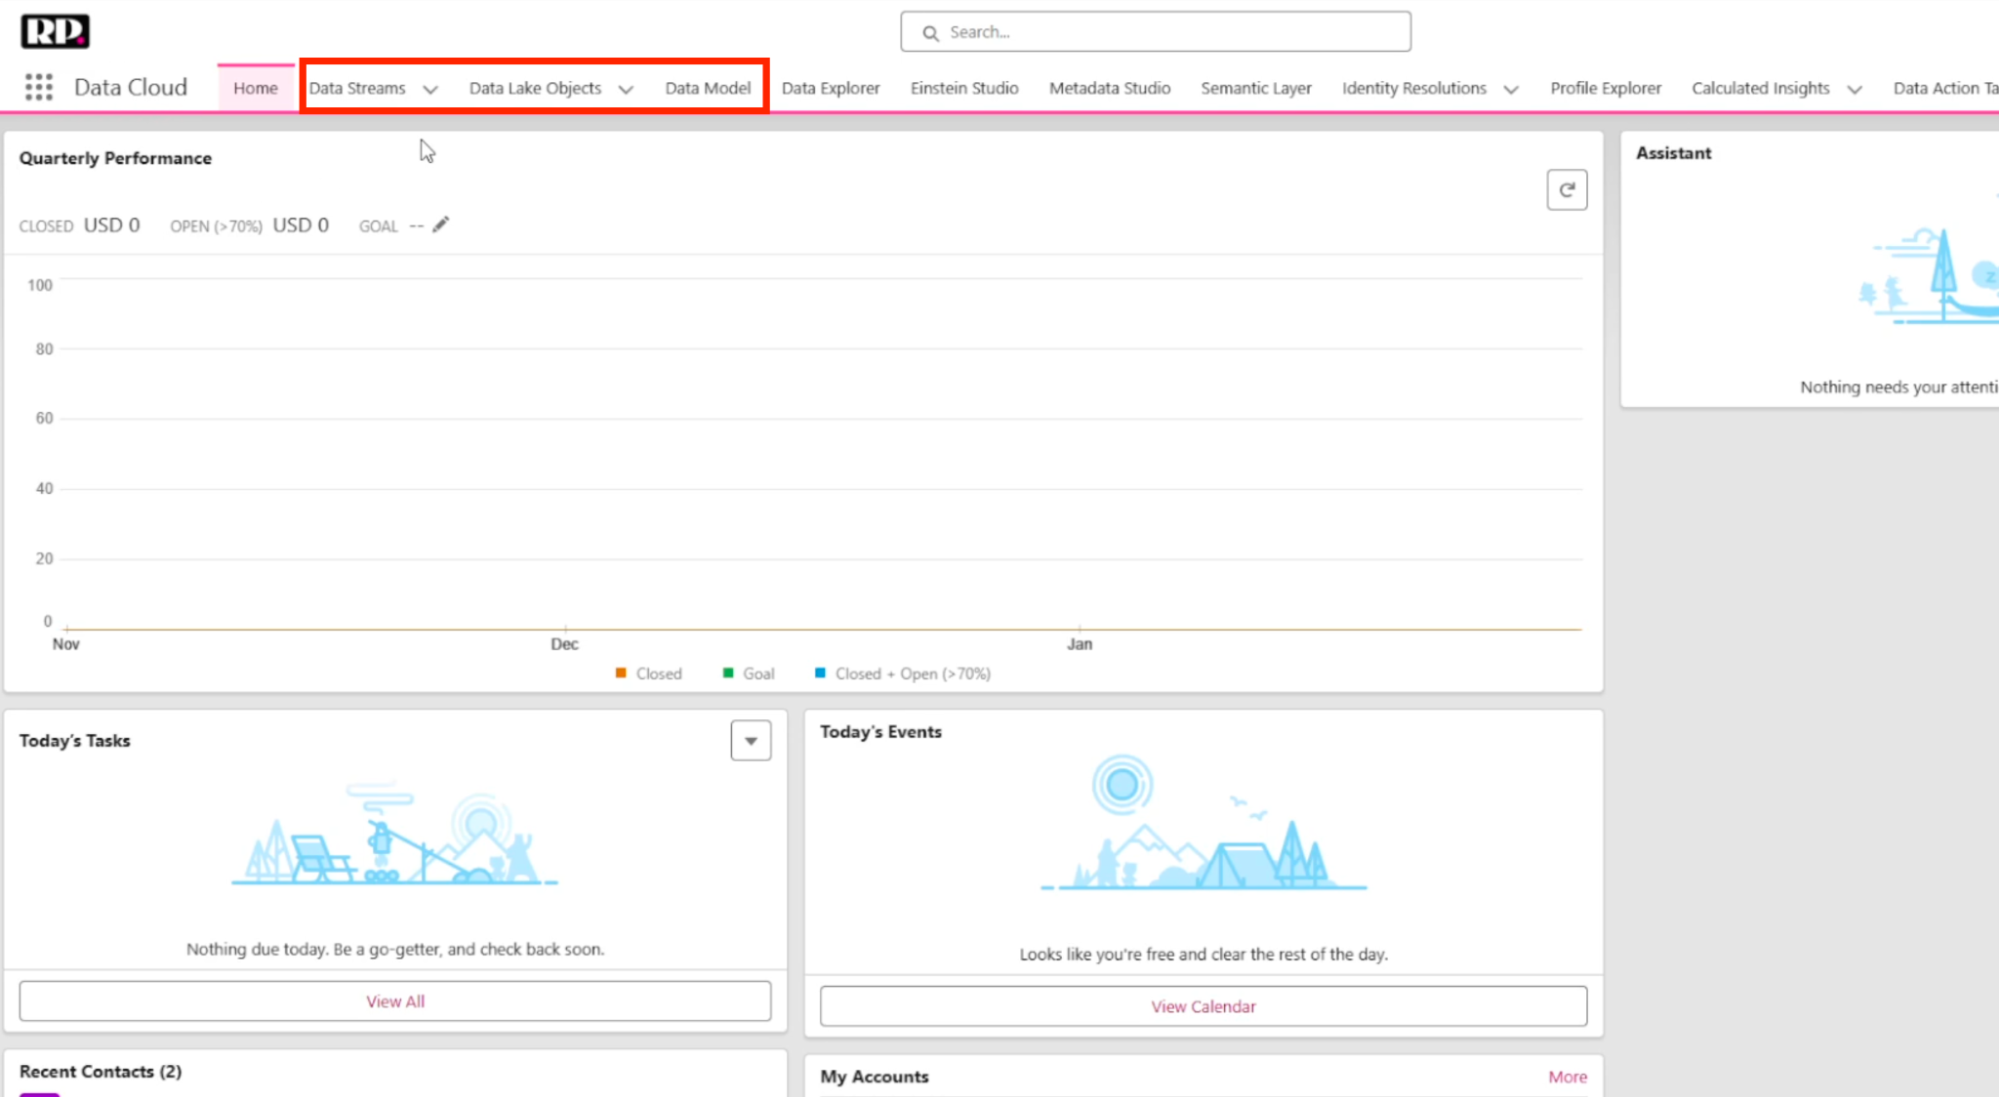Click the View Calendar button
1999x1098 pixels.
1203,1006
